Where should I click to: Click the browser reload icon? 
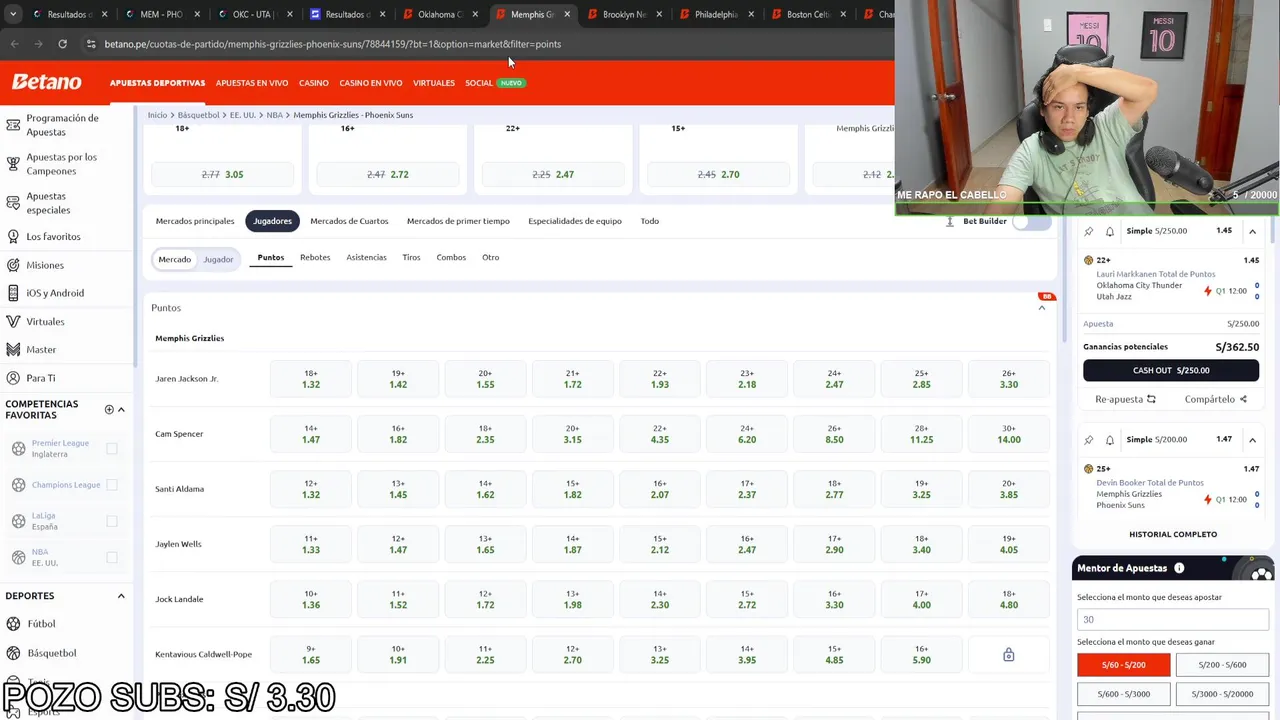point(62,44)
